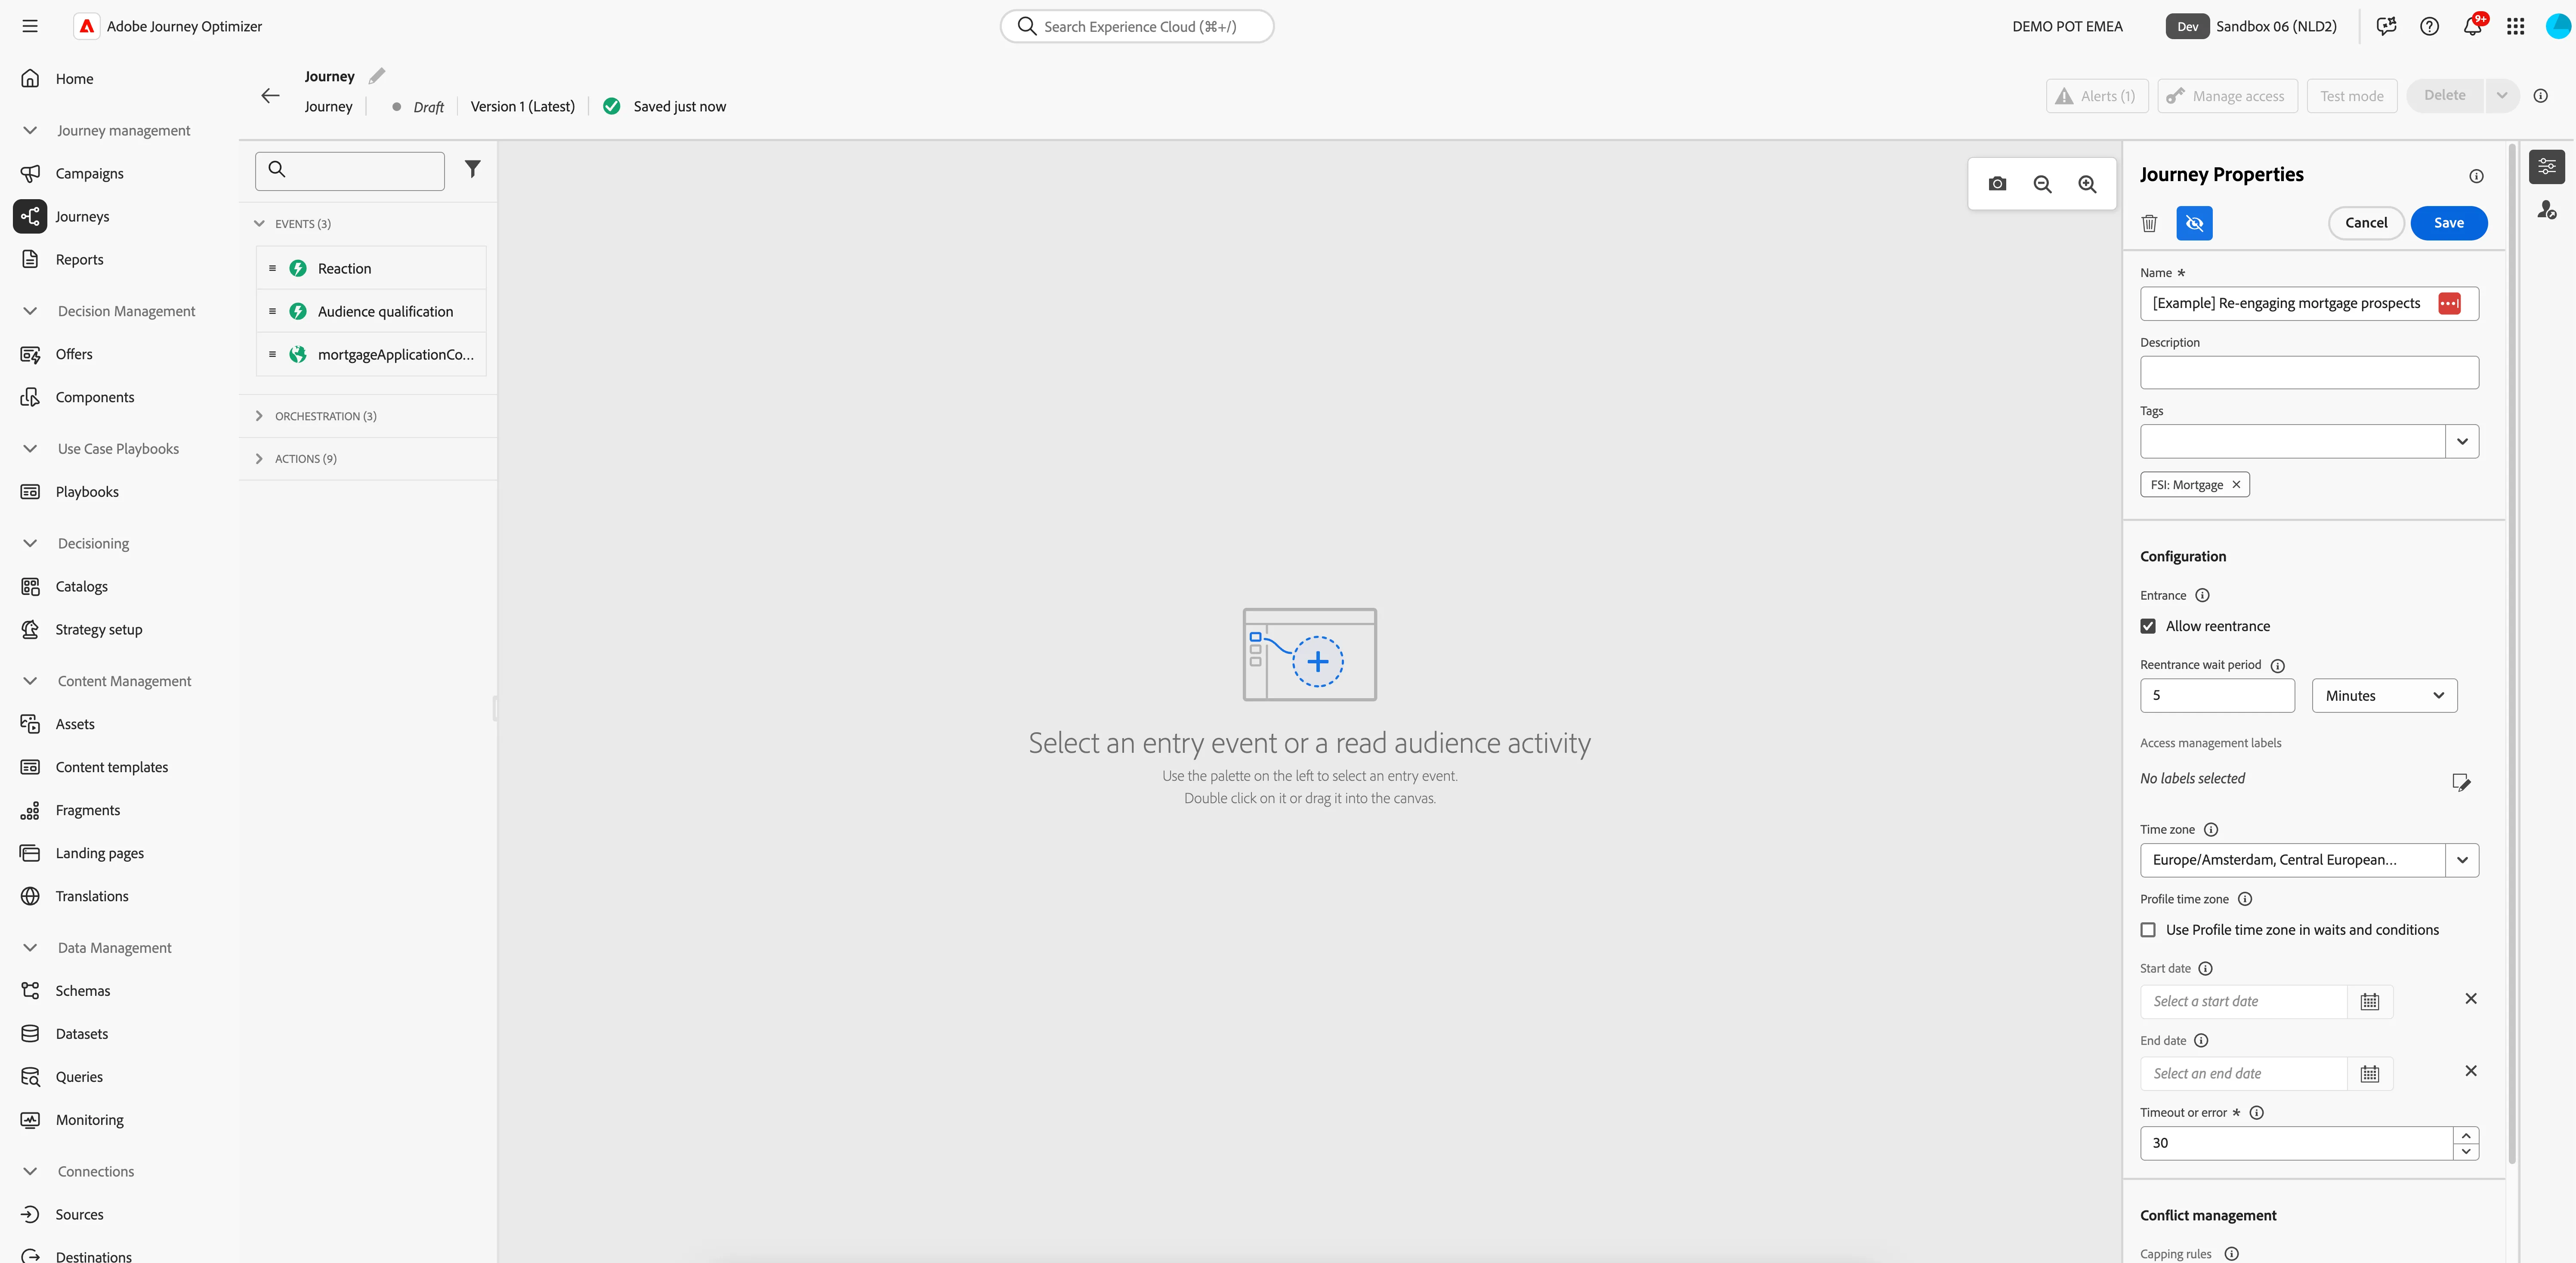Image resolution: width=2576 pixels, height=1263 pixels.
Task: Open the Time zone dropdown
Action: [2461, 860]
